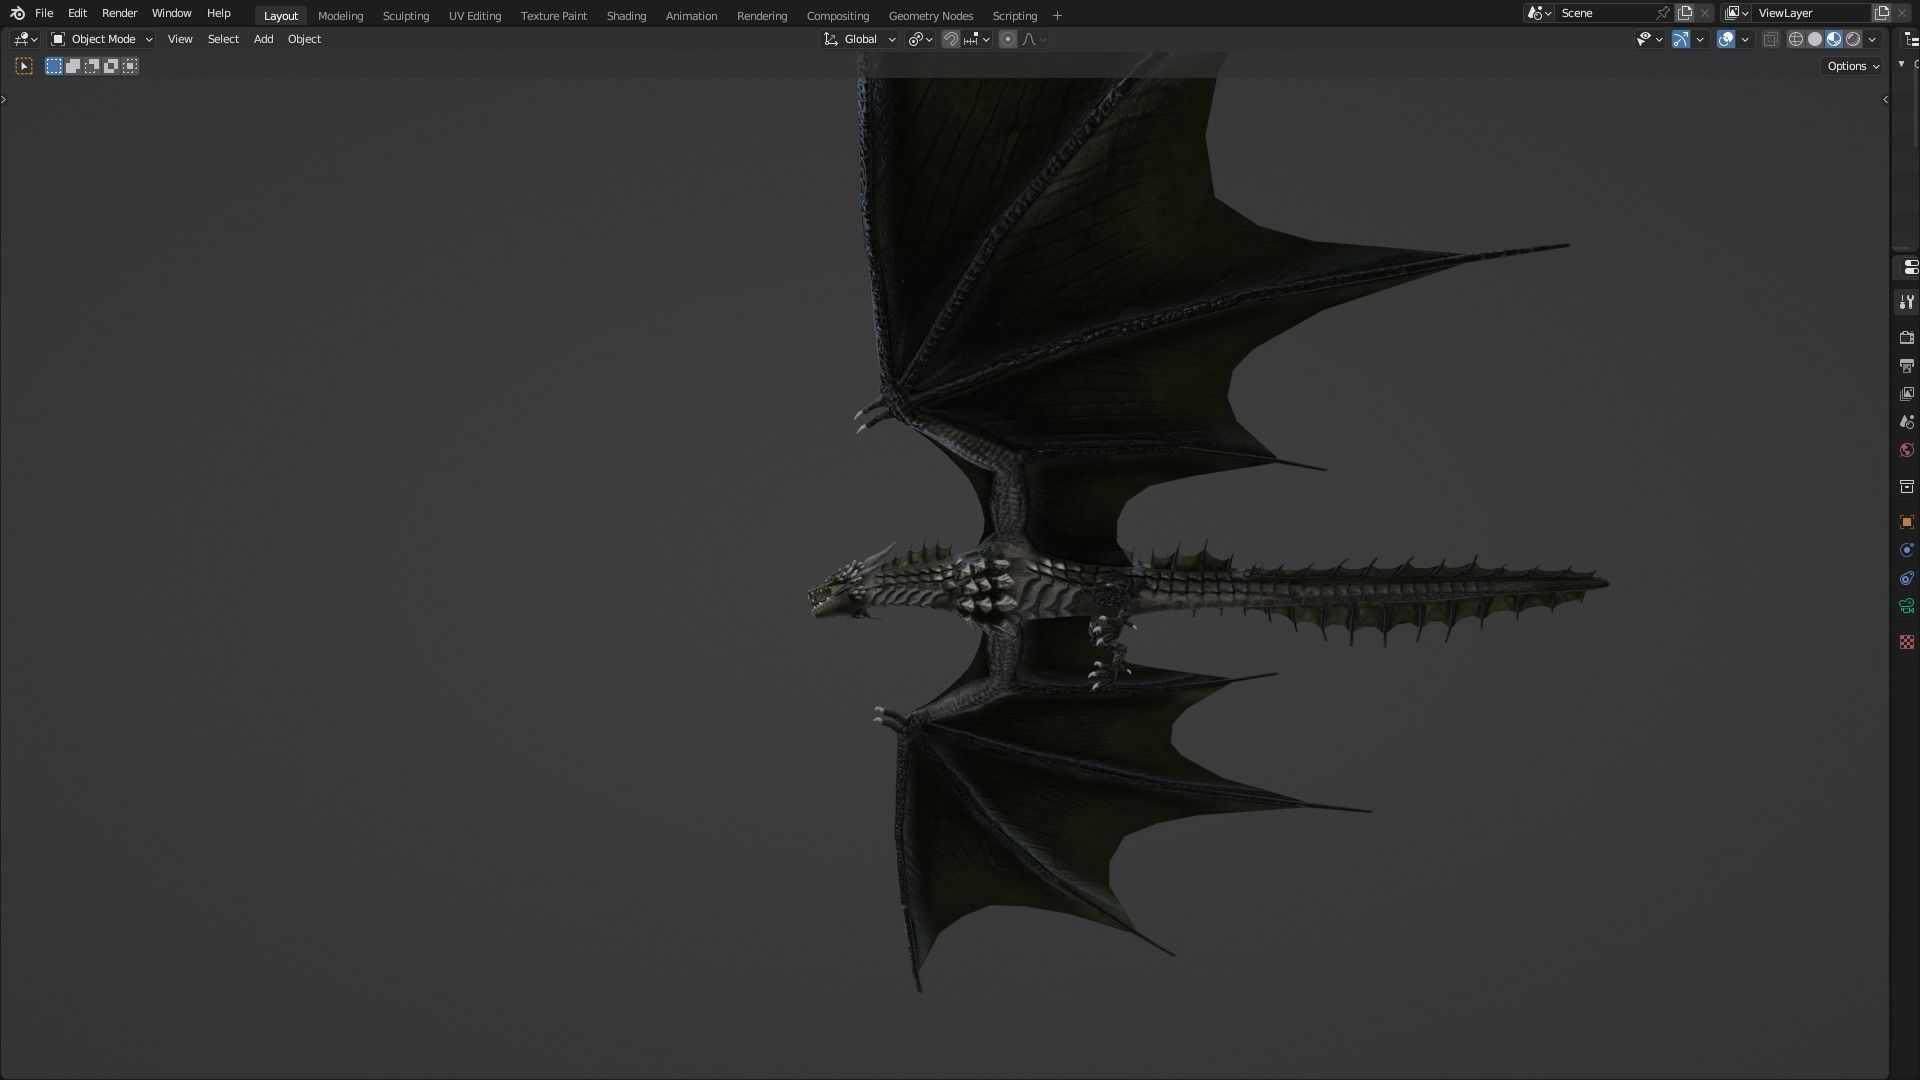Open the viewport View menu

click(180, 39)
